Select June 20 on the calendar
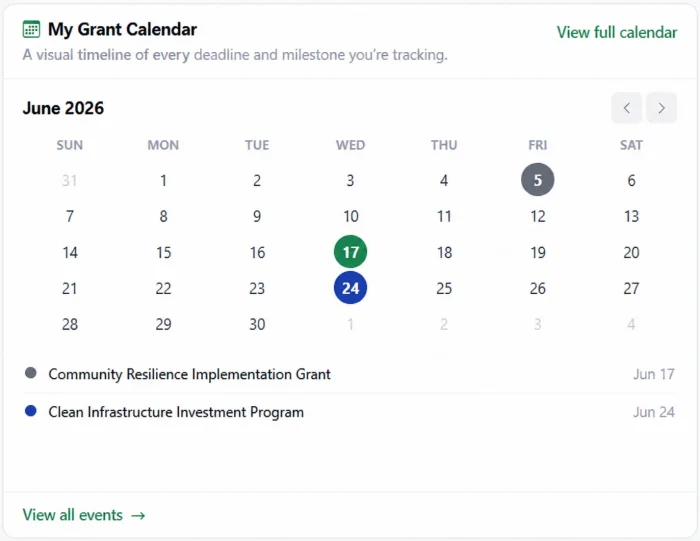 (x=631, y=252)
